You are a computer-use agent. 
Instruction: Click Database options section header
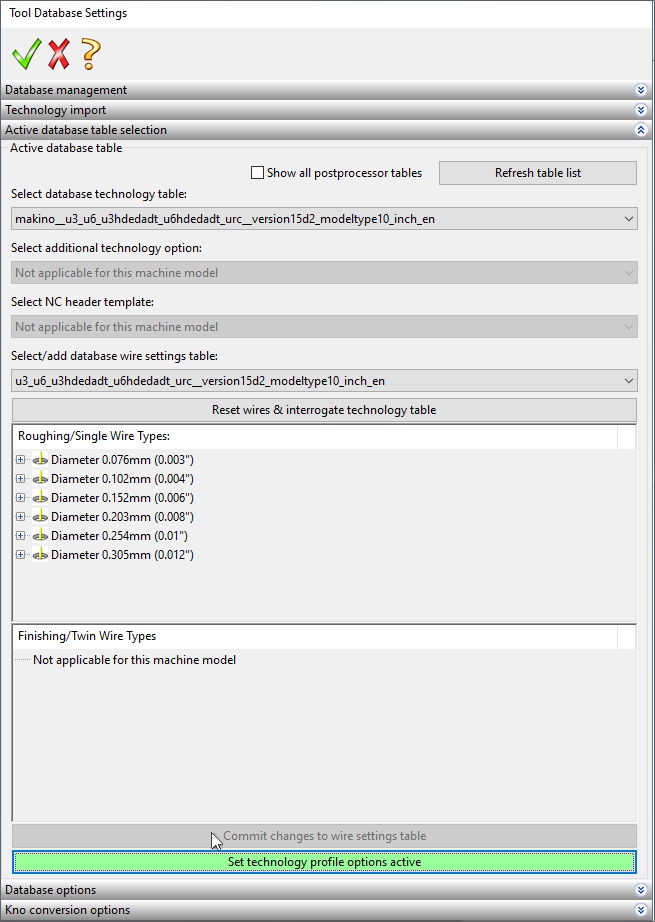coord(326,890)
